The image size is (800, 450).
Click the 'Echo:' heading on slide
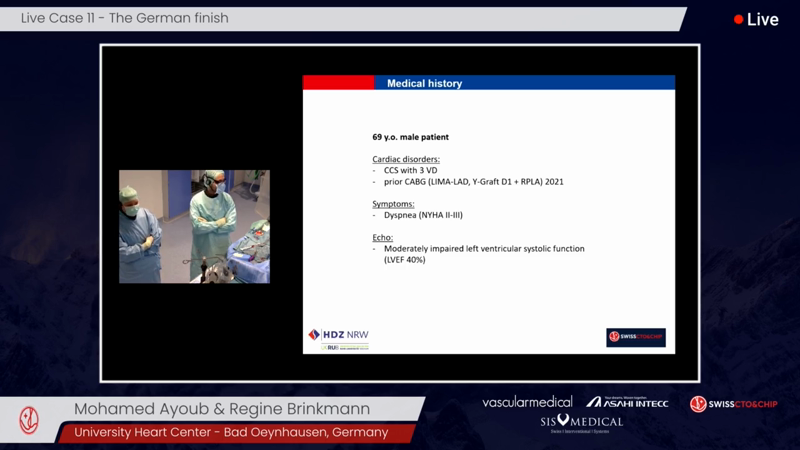(383, 237)
